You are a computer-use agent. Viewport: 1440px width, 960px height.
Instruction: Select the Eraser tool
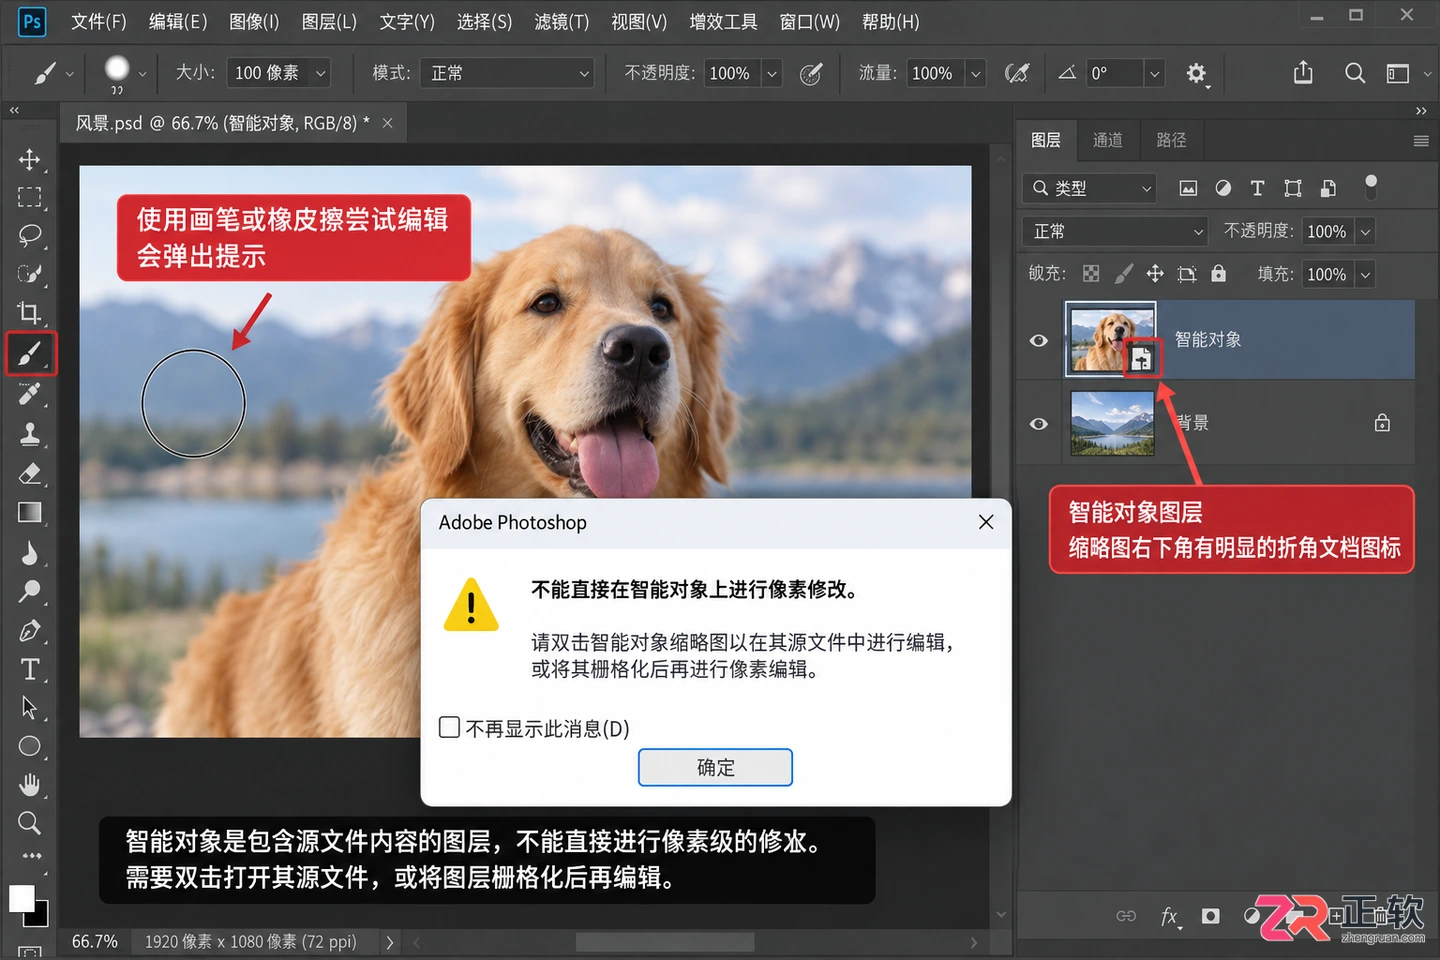(30, 473)
